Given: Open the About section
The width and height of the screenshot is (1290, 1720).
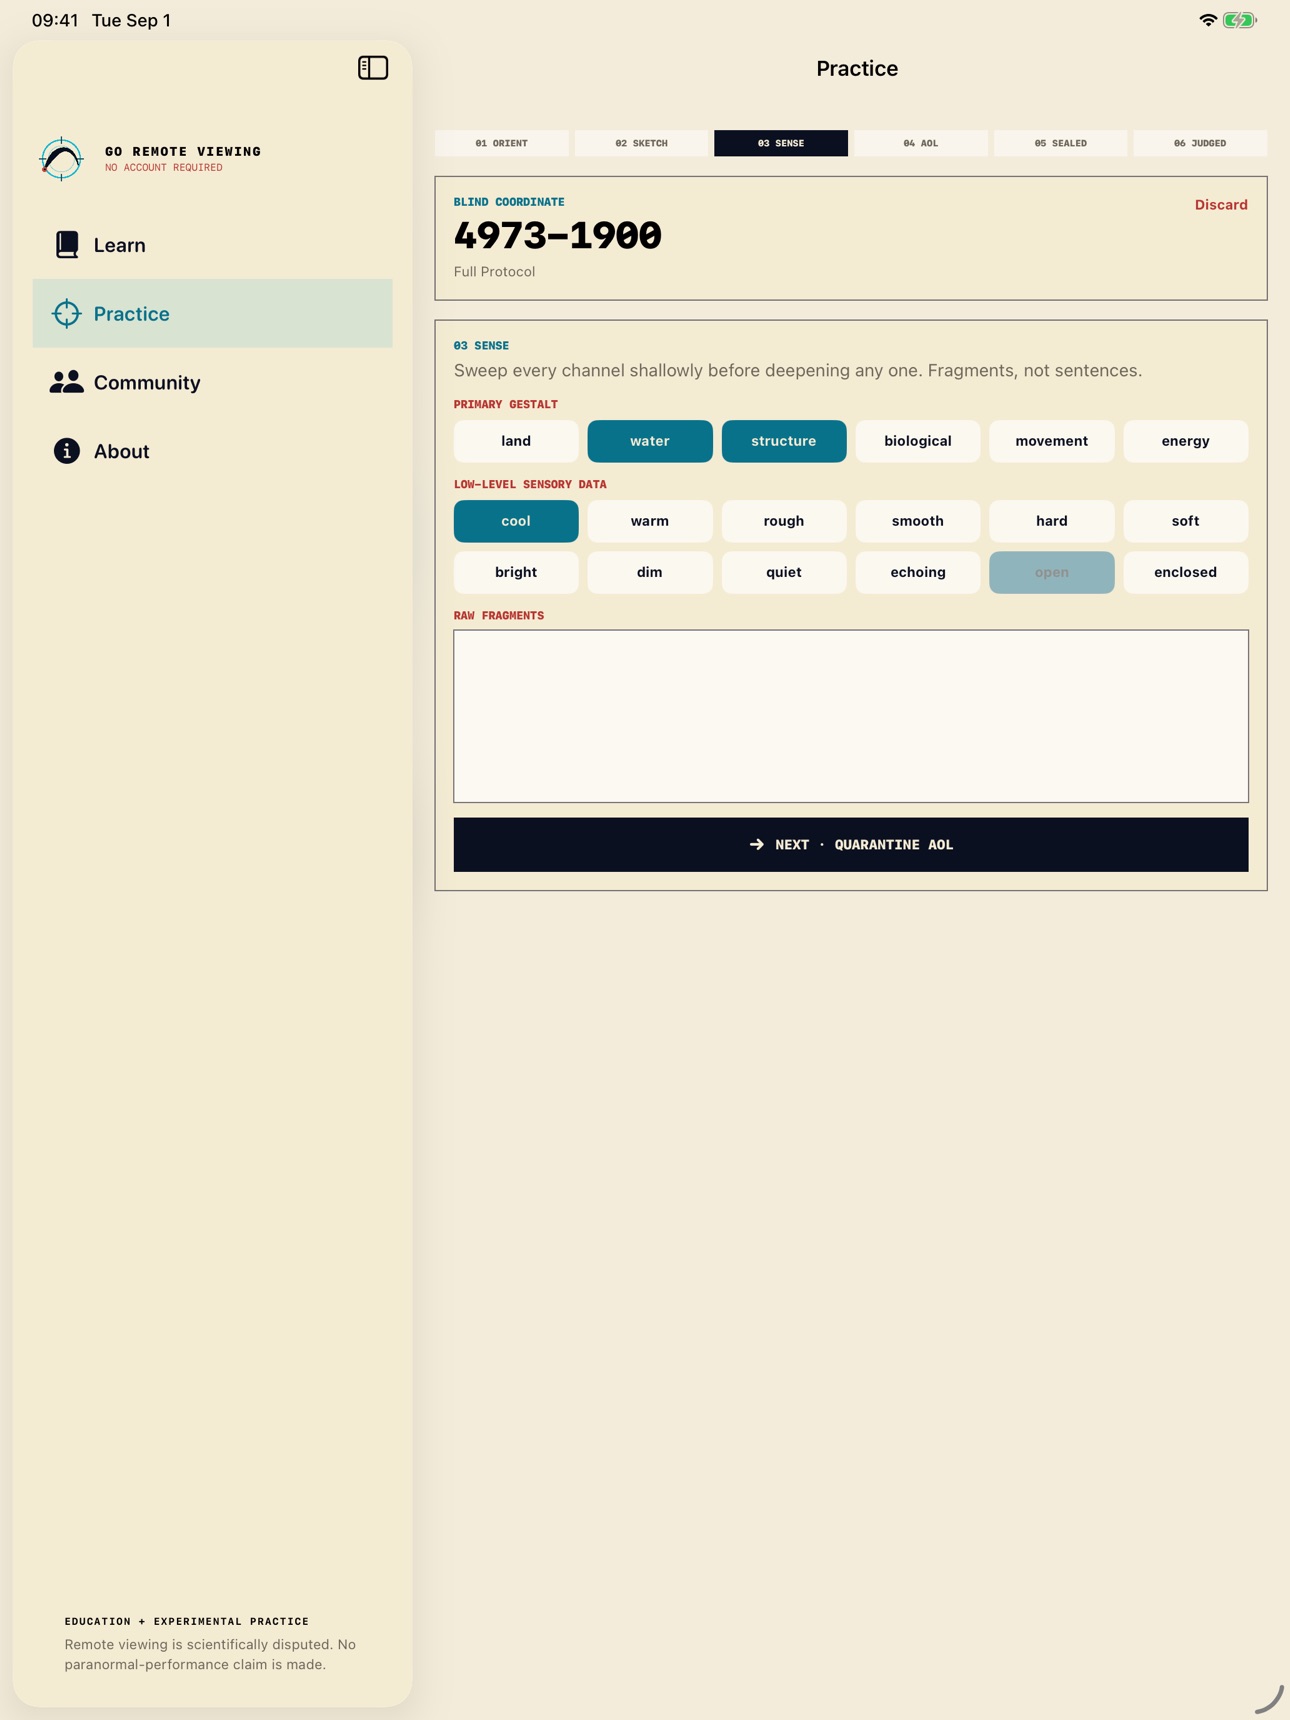Looking at the screenshot, I should [213, 451].
